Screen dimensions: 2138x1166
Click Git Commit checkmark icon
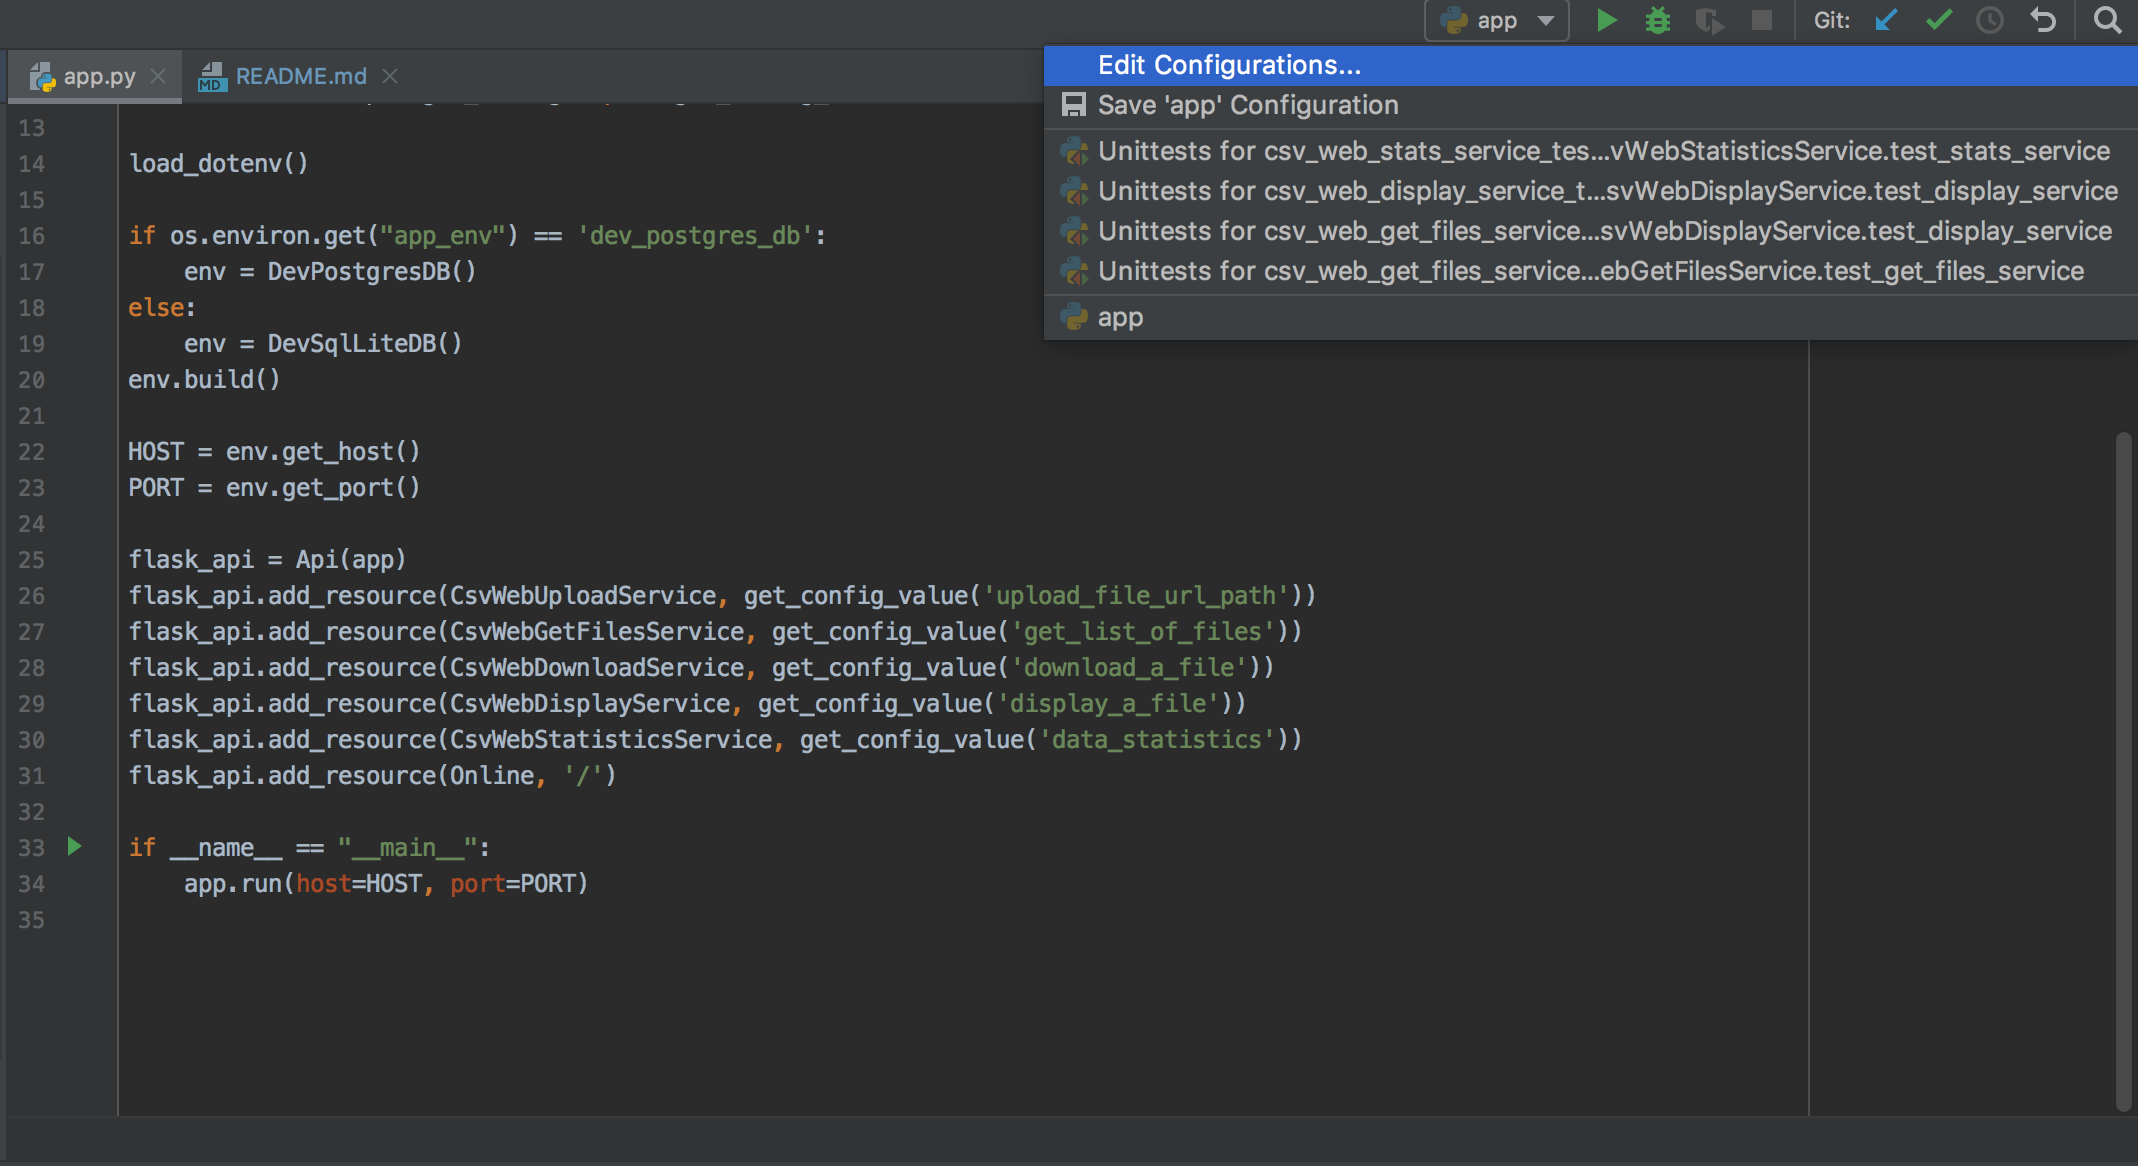(x=1938, y=20)
